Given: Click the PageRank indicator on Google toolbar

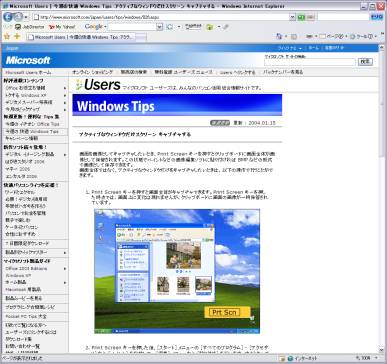Looking at the screenshot, I should (x=193, y=26).
